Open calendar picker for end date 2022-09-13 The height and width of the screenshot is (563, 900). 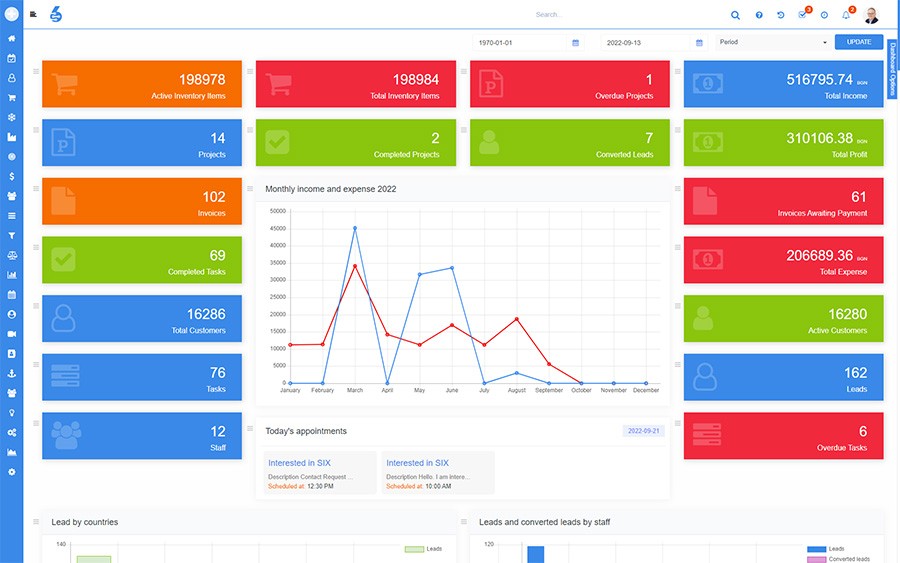point(699,43)
